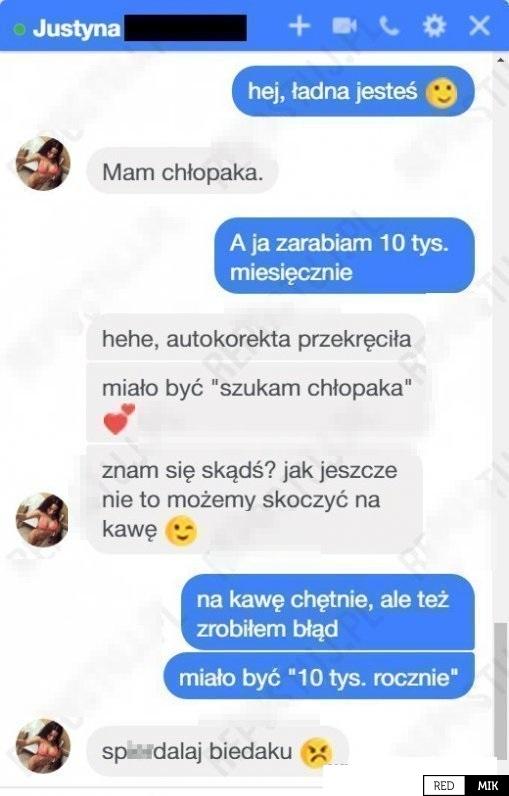The width and height of the screenshot is (509, 796).
Task: Click the green online status dot
Action: [x=19, y=29]
